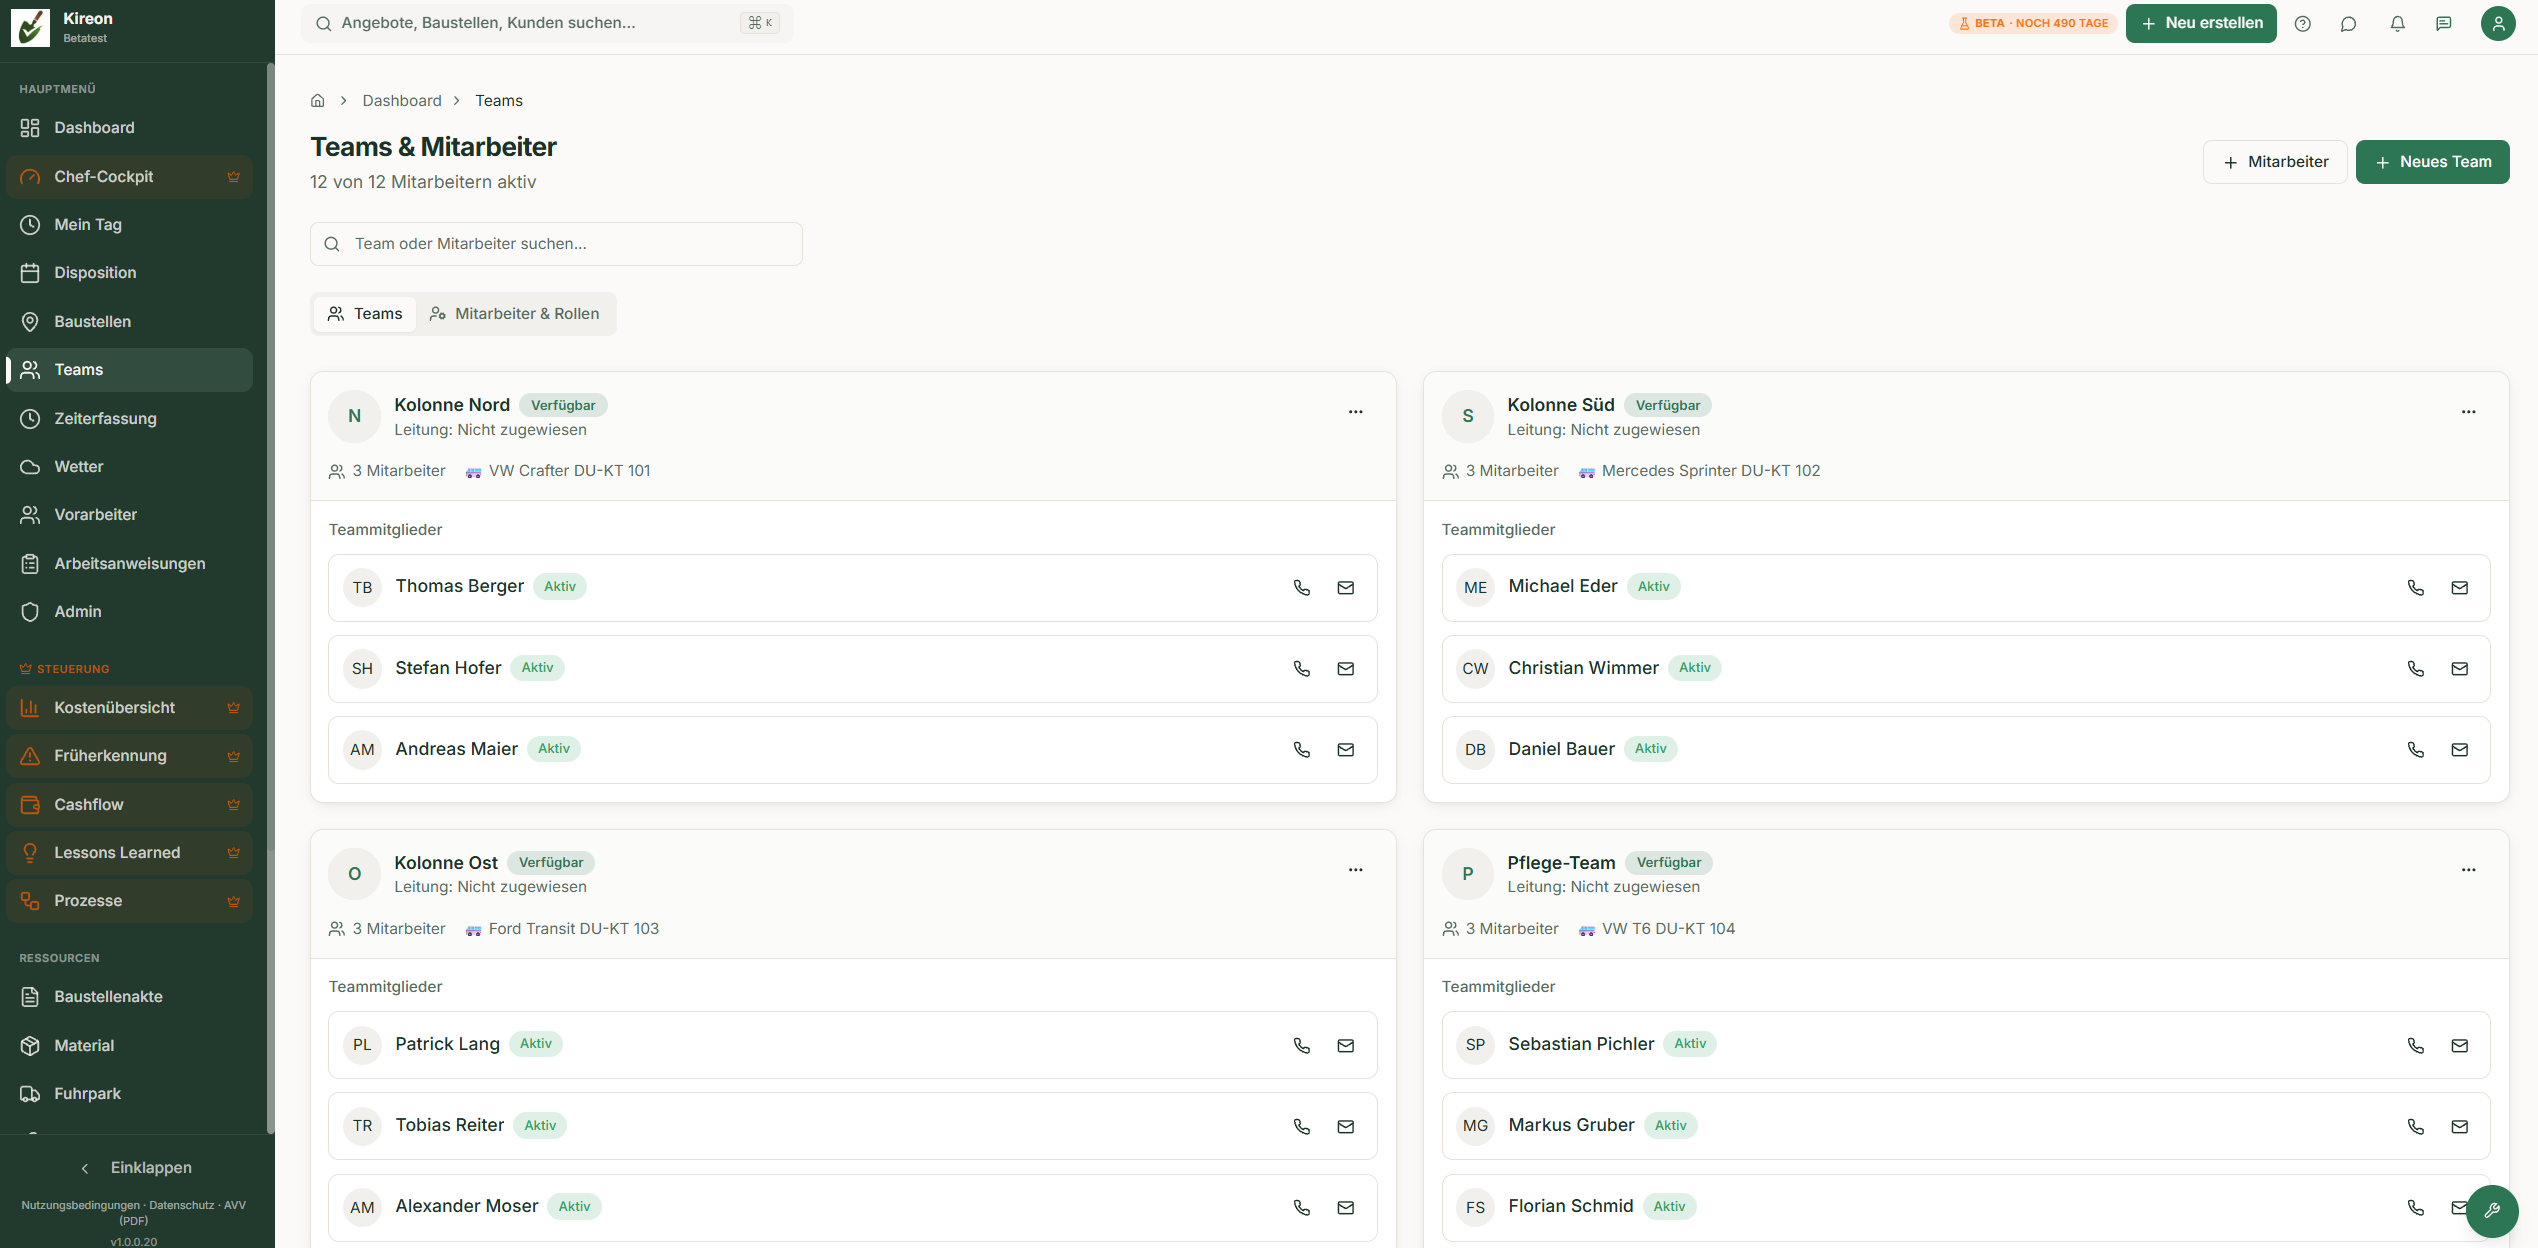Call Daniel Bauer via phone icon

tap(2415, 750)
